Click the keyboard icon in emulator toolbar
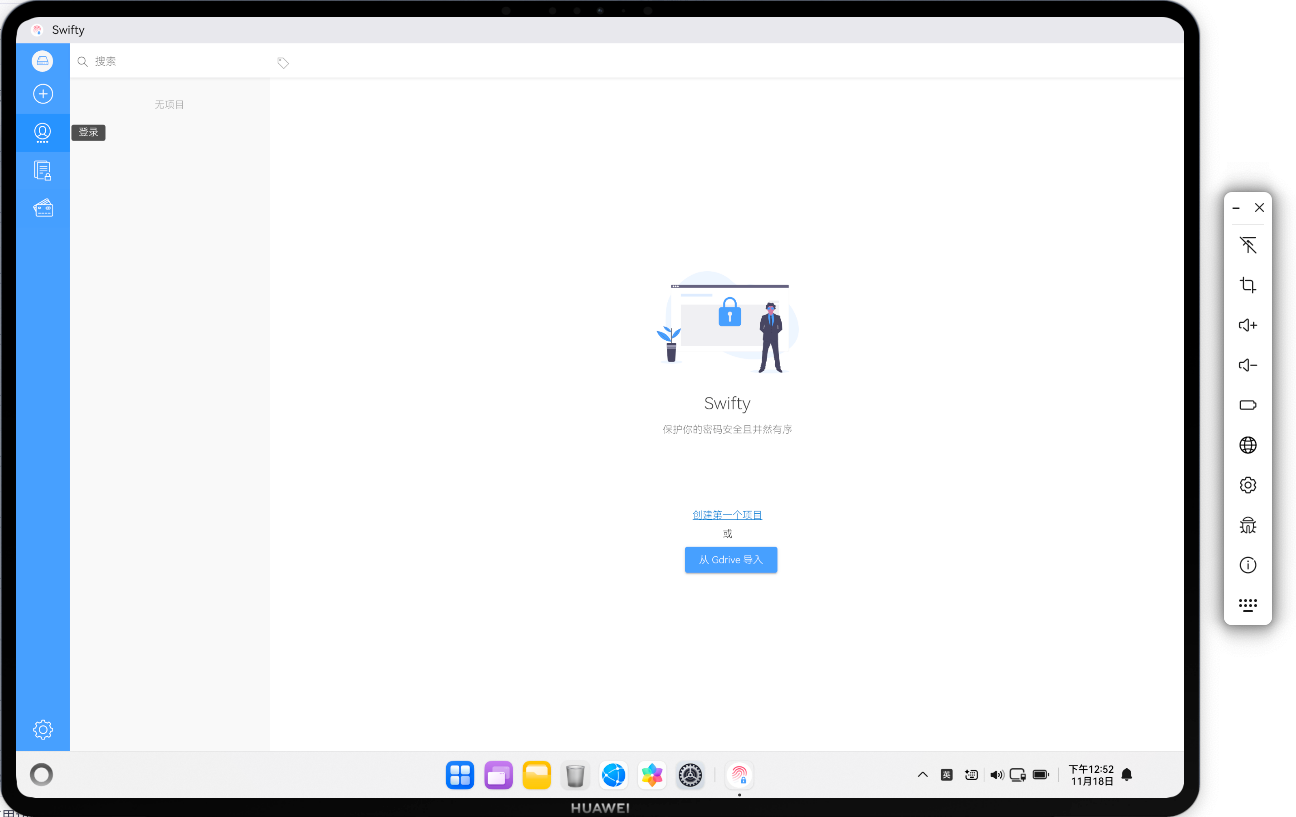 1248,605
